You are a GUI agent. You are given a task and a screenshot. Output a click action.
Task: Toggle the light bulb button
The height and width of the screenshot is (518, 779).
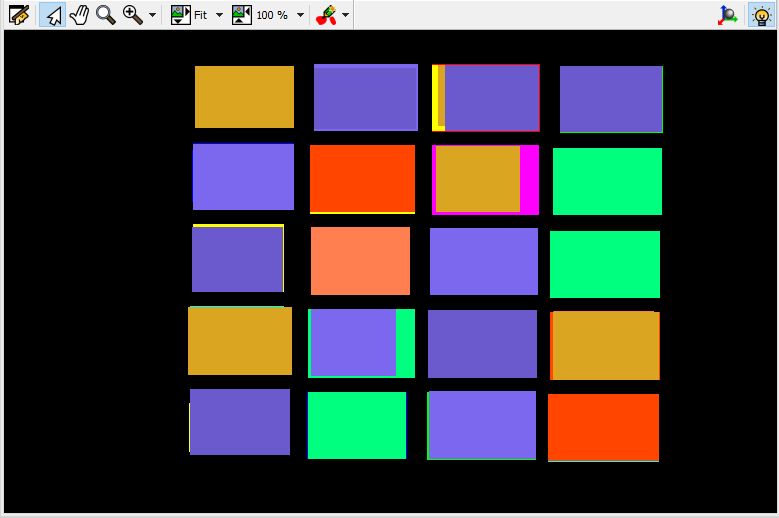761,15
